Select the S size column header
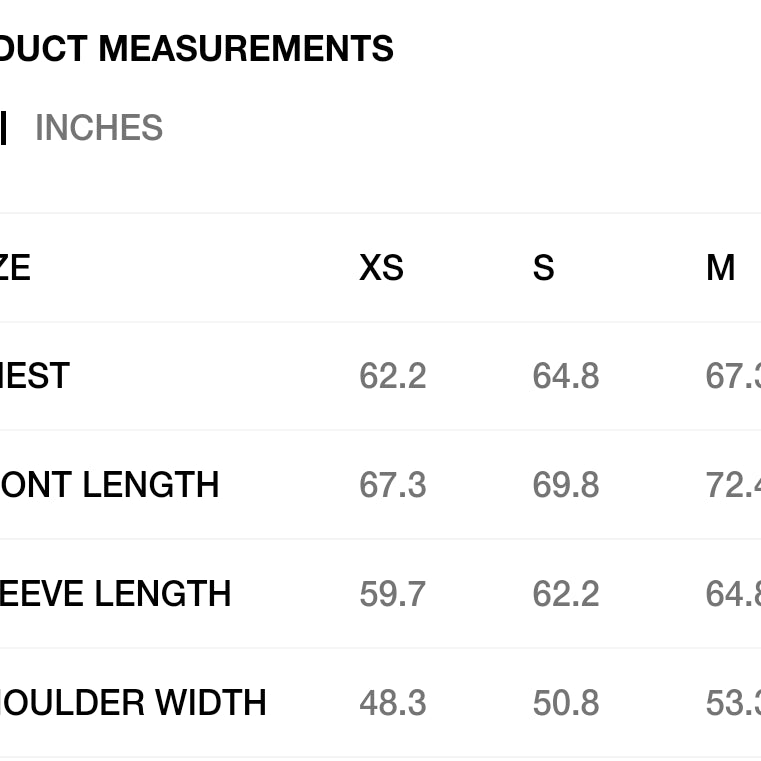The image size is (761, 761). [543, 268]
